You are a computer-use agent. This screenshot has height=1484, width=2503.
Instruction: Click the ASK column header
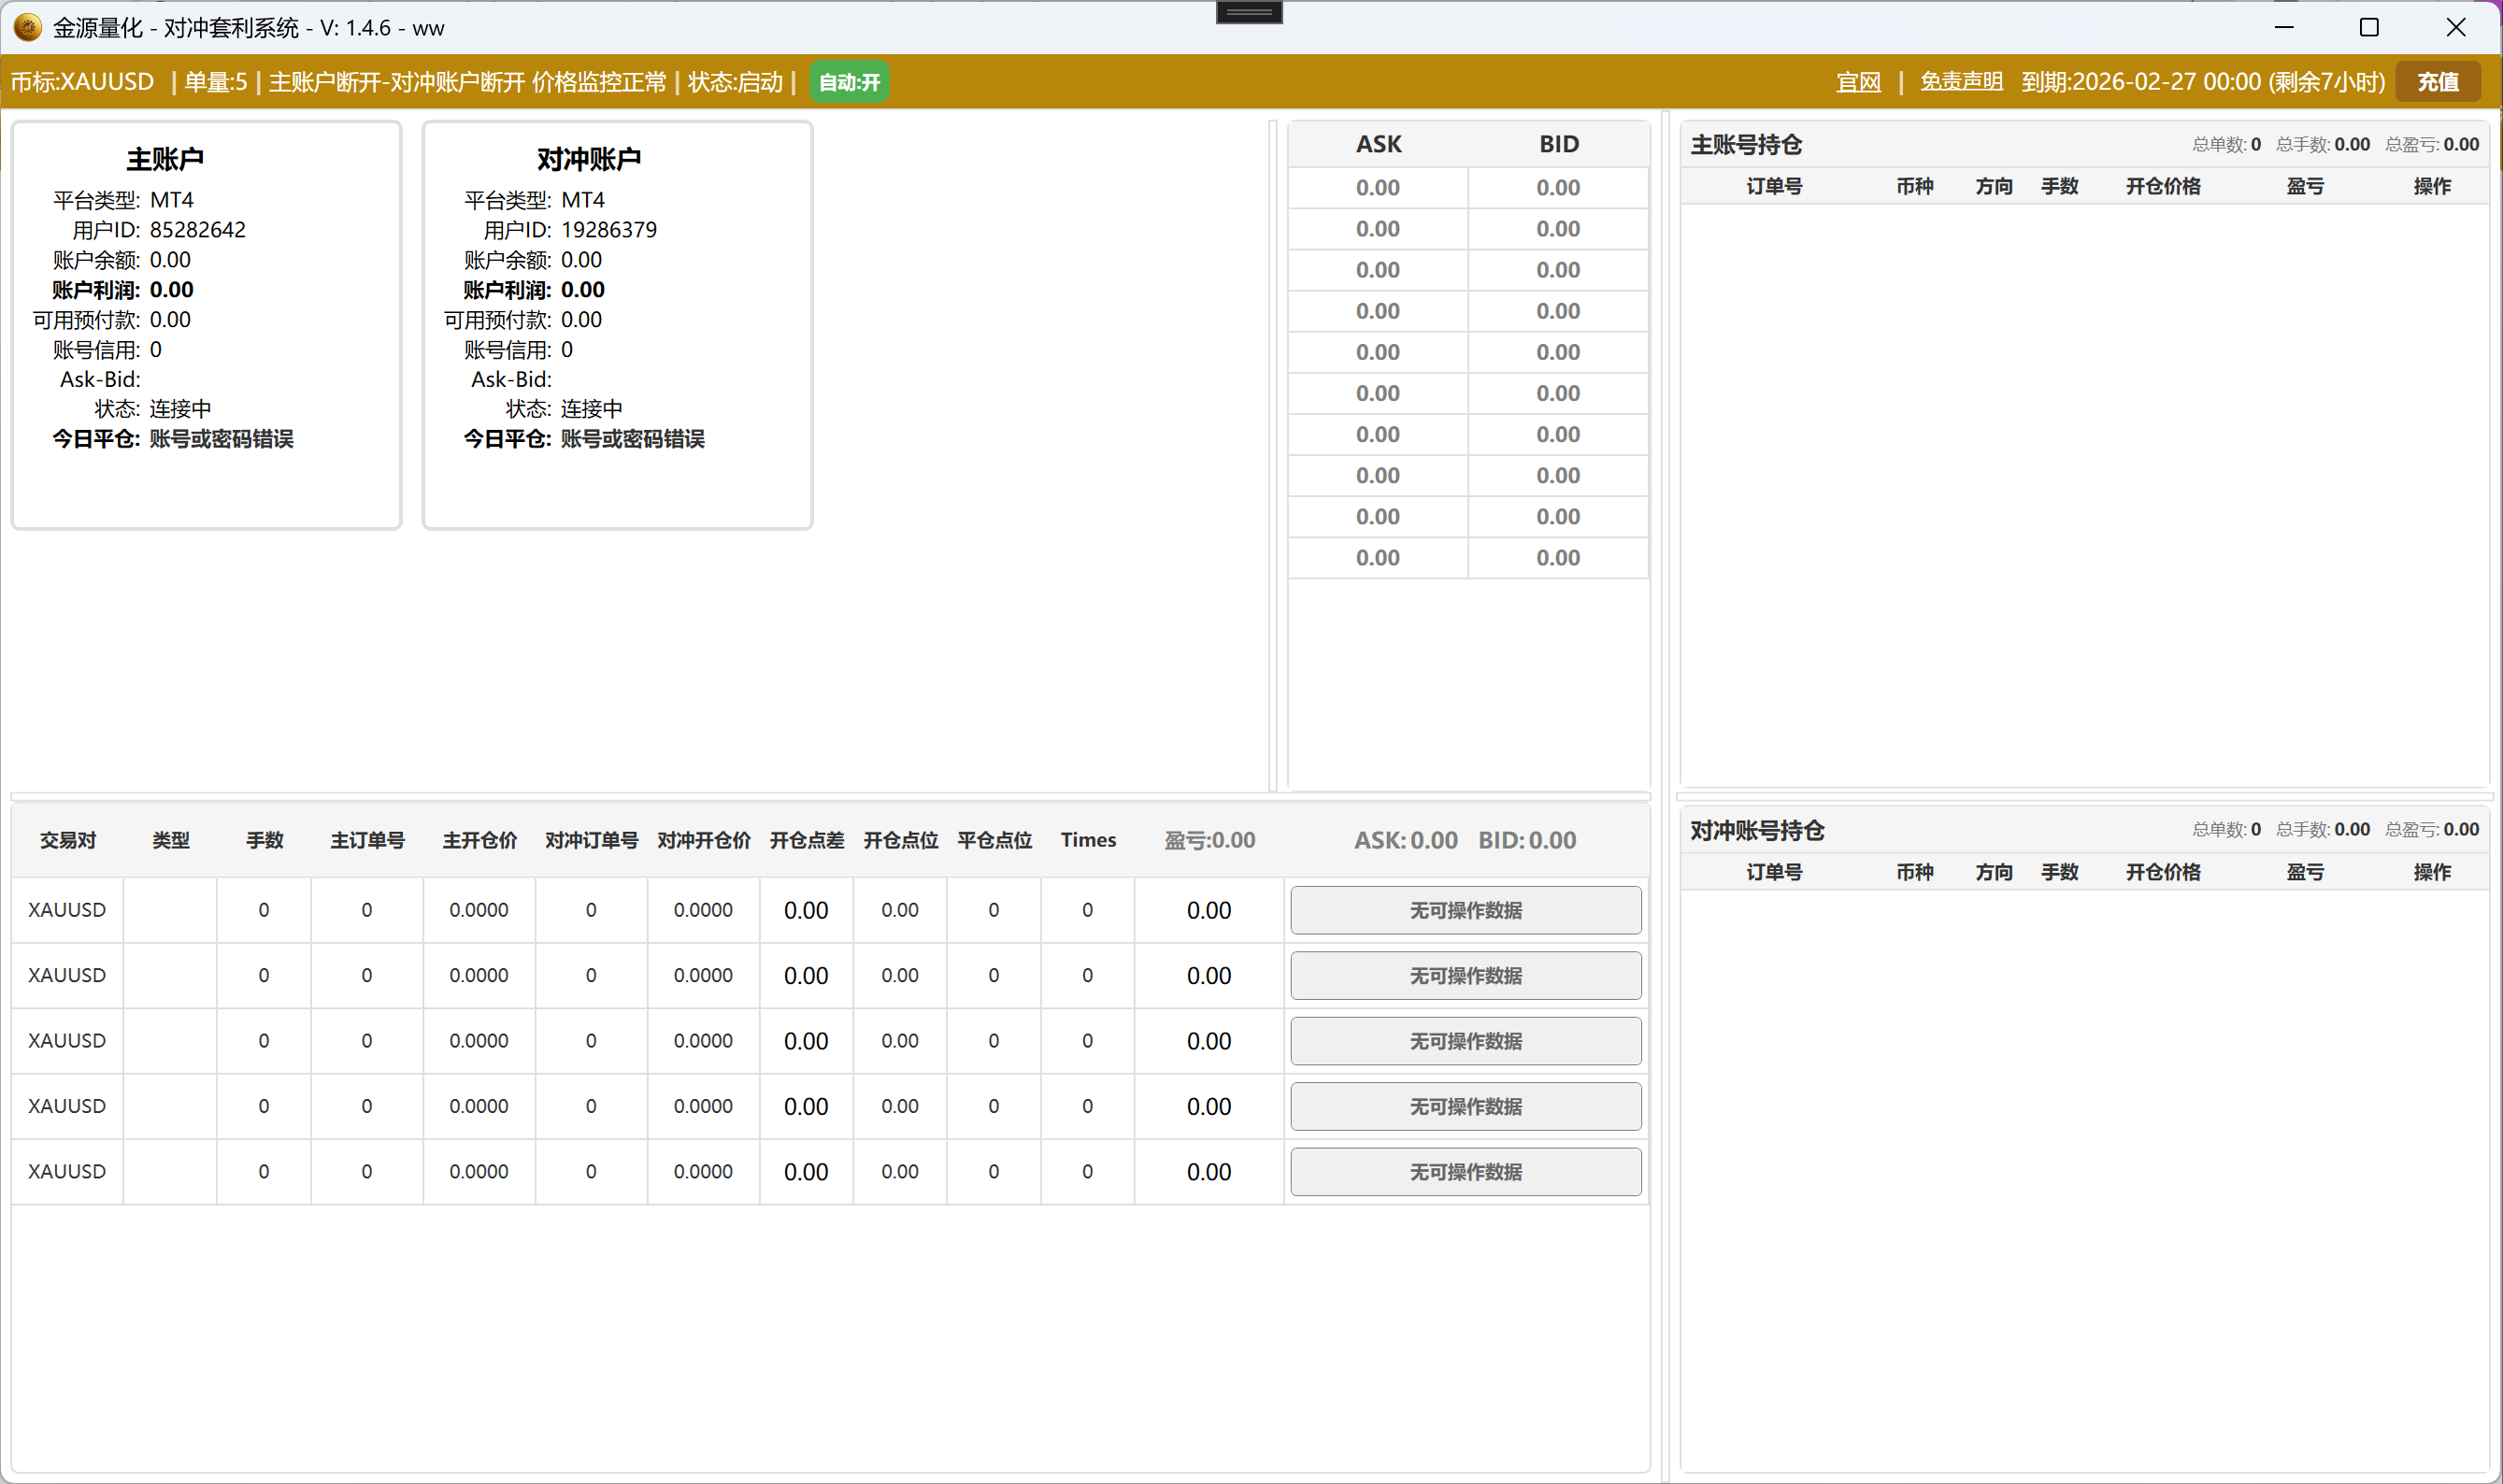[x=1378, y=144]
